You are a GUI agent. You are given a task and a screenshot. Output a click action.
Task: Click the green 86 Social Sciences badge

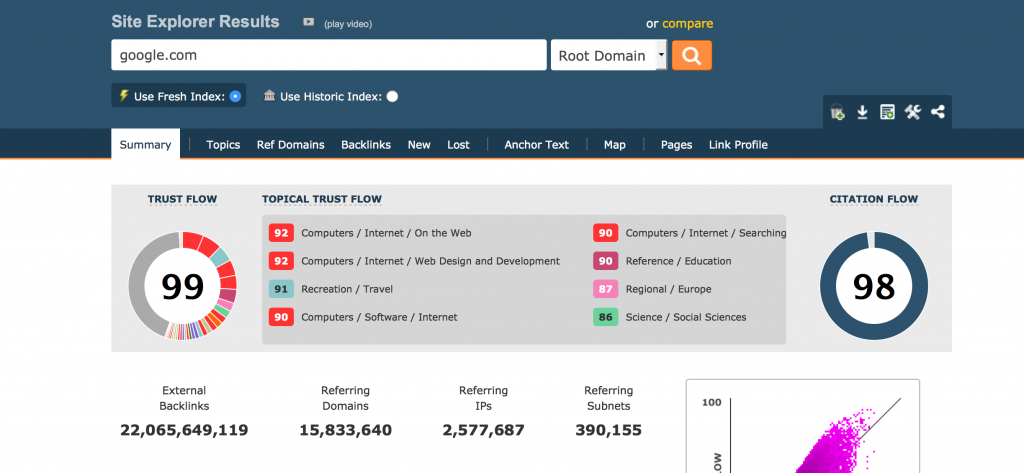pos(605,317)
